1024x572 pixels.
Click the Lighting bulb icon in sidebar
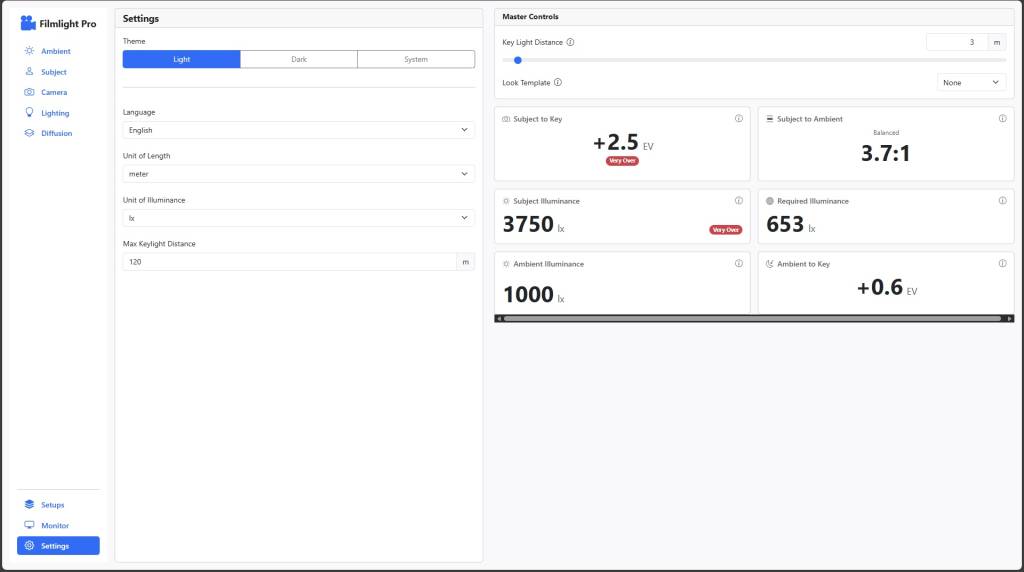click(x=29, y=112)
